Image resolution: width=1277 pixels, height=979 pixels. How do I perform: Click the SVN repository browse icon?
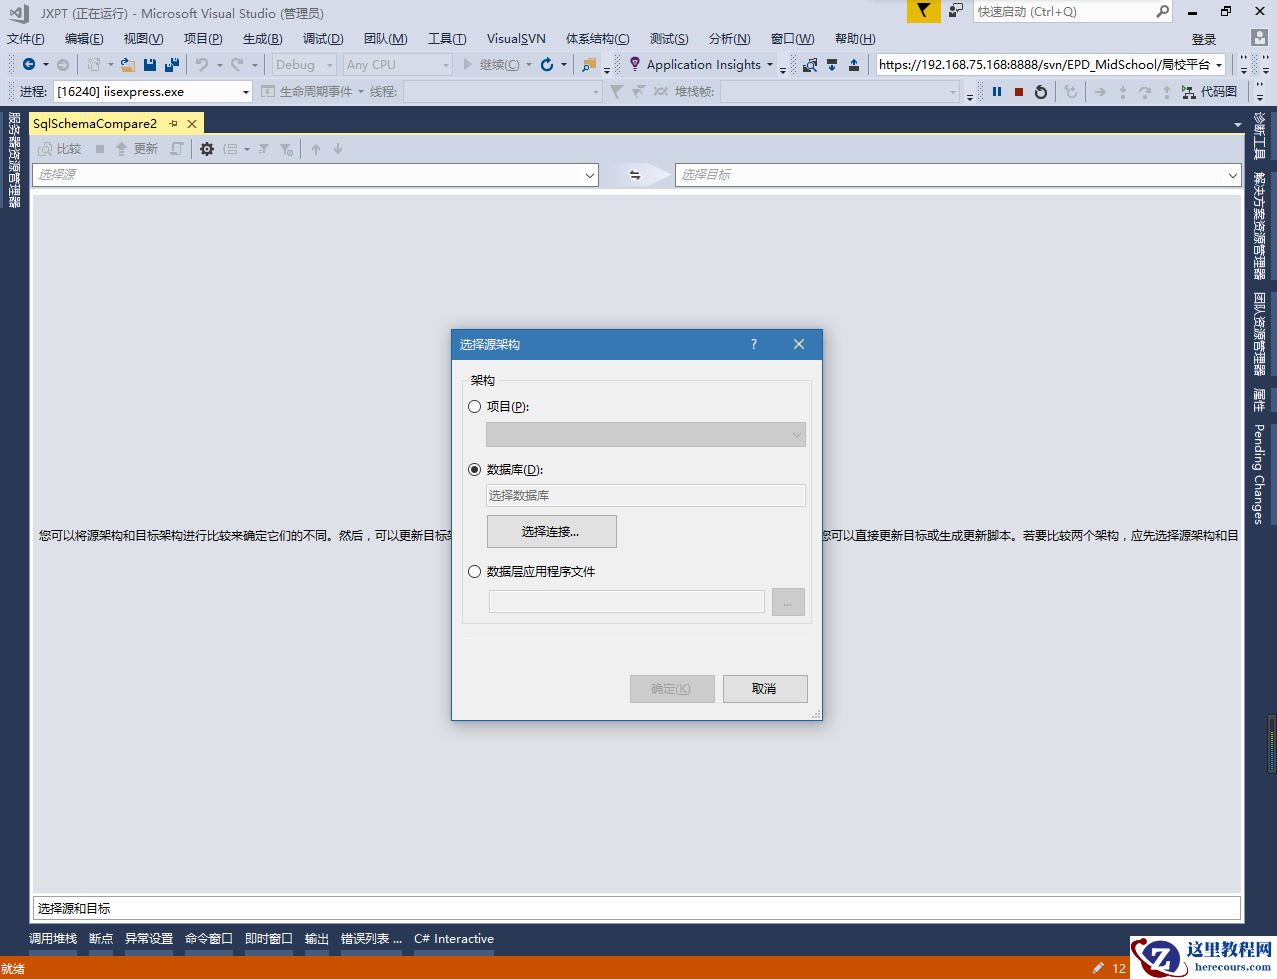click(x=810, y=64)
